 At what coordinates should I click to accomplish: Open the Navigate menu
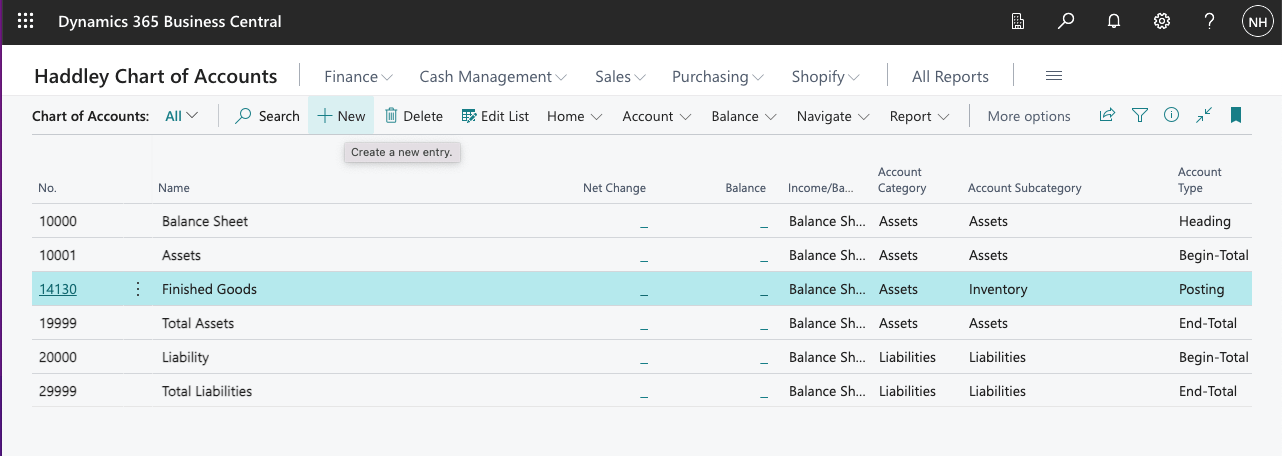pos(833,116)
